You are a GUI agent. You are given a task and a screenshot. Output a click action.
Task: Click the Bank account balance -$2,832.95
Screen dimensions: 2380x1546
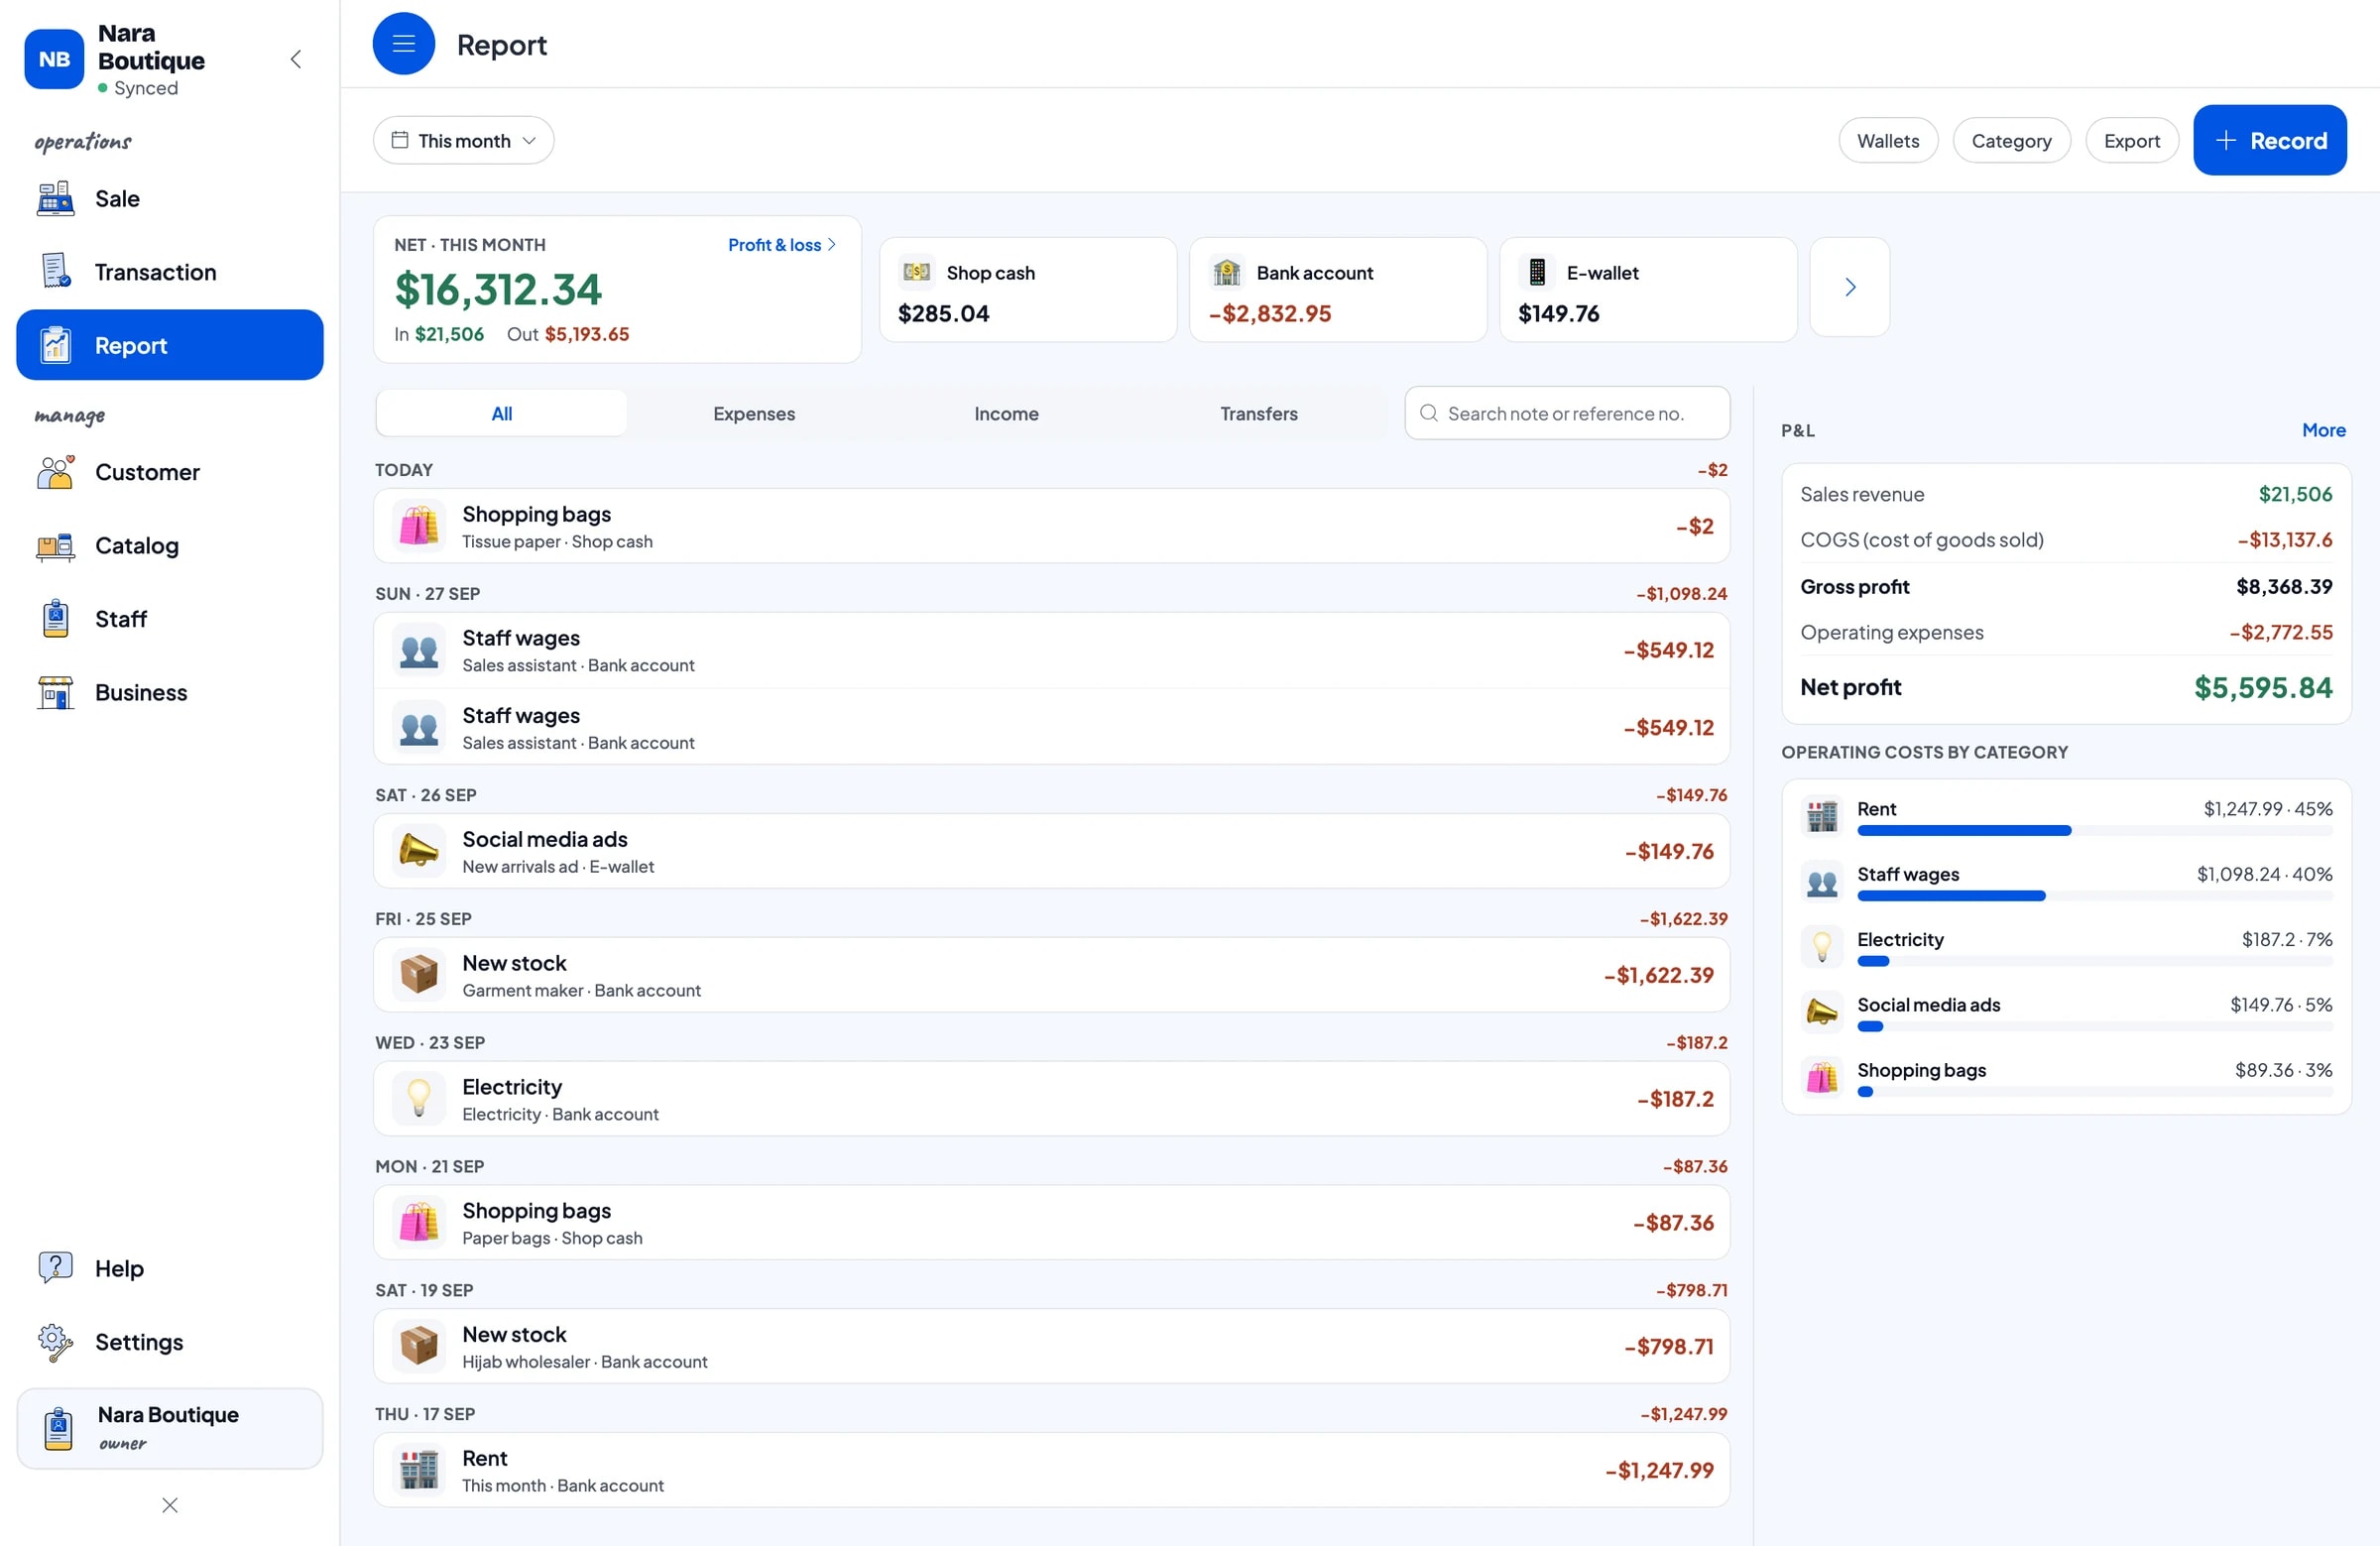pos(1270,313)
